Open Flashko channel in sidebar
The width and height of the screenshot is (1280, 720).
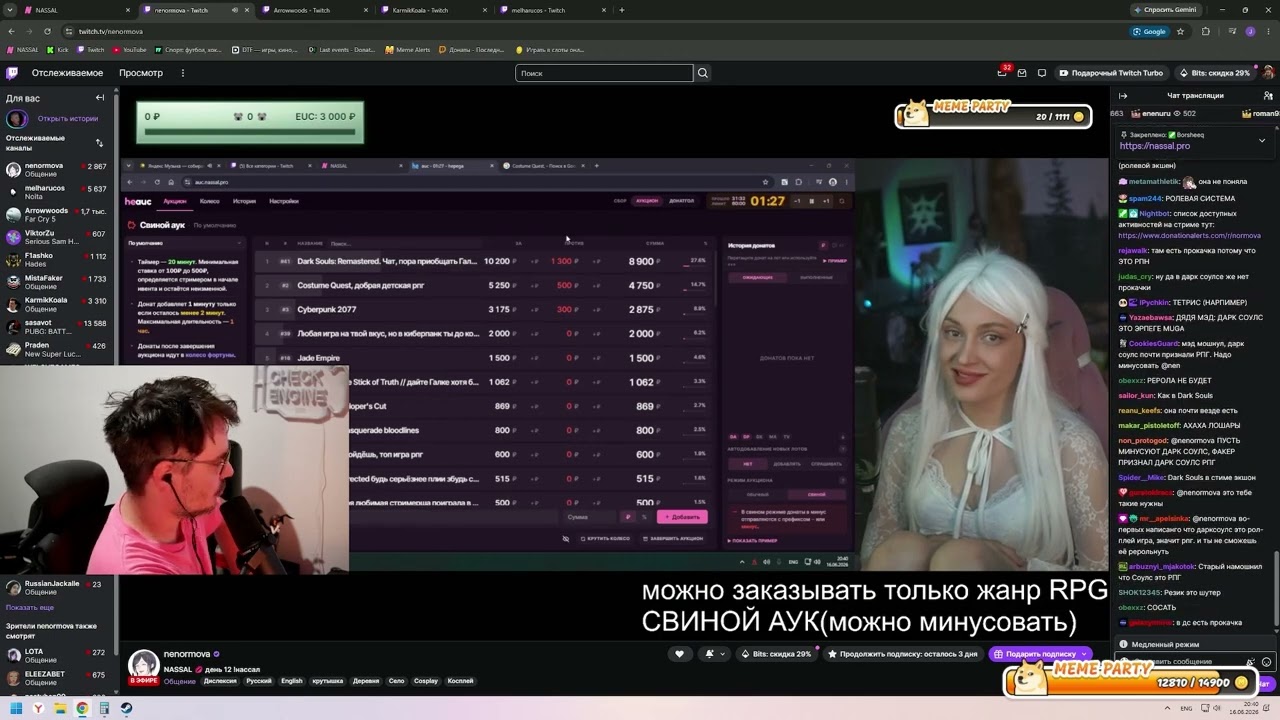[58, 260]
